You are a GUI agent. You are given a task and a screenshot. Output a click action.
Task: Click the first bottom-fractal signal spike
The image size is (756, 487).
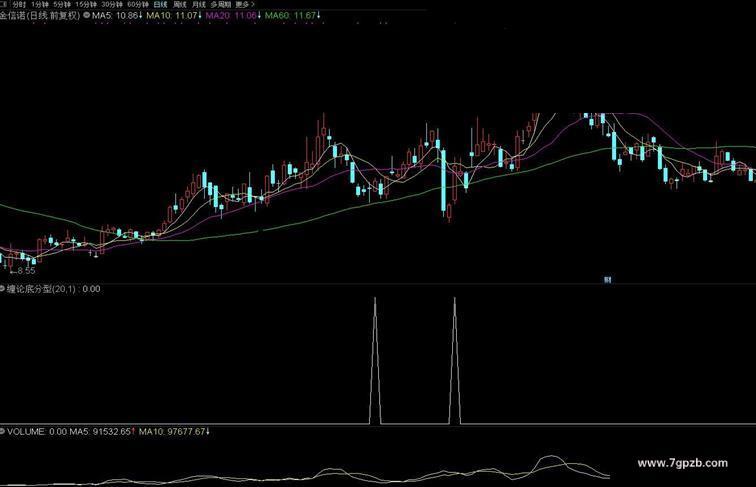point(375,361)
